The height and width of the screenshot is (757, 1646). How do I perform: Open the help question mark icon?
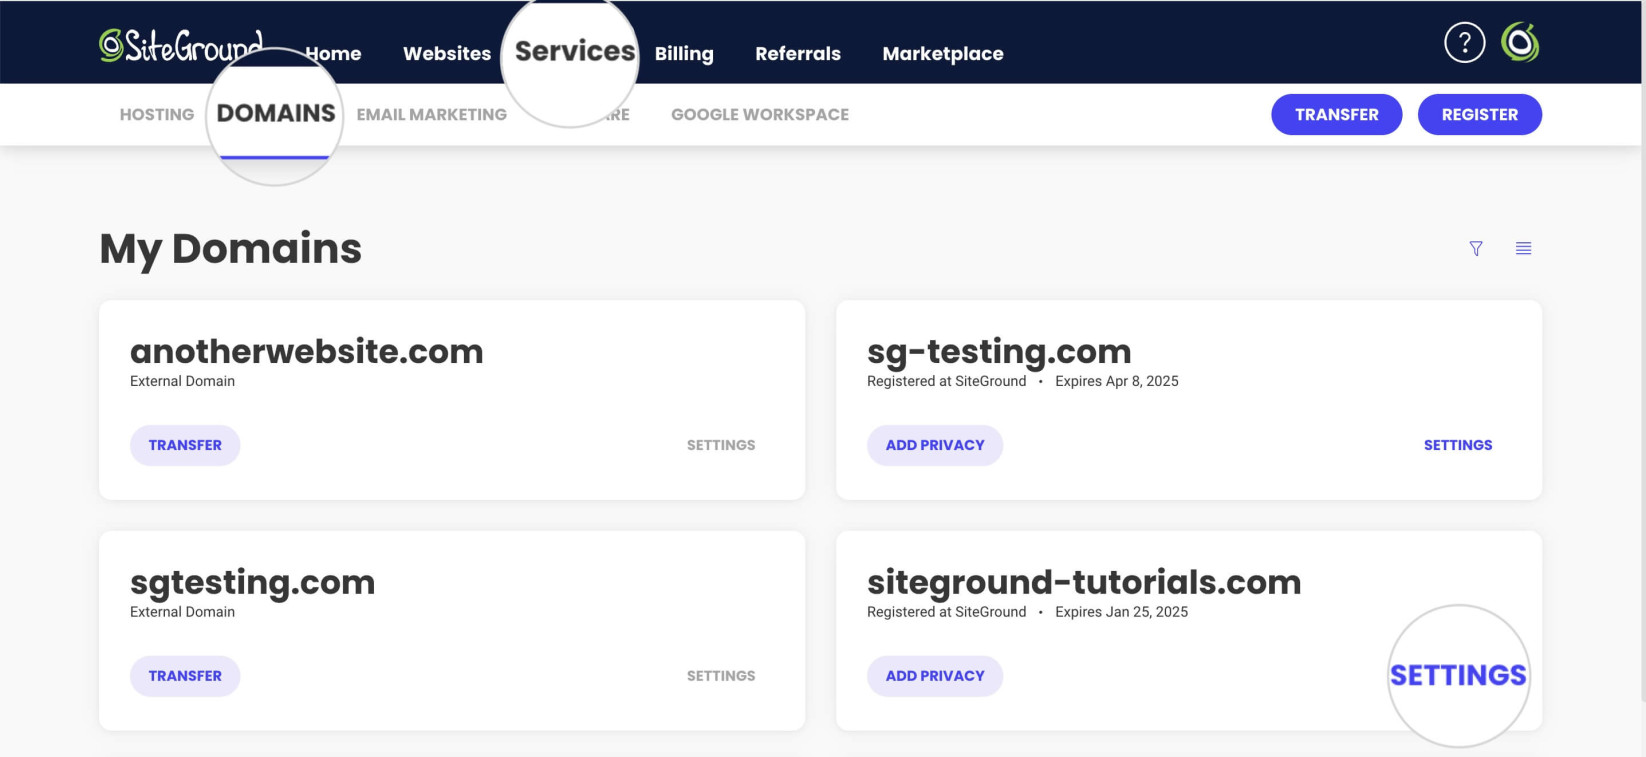pos(1464,42)
